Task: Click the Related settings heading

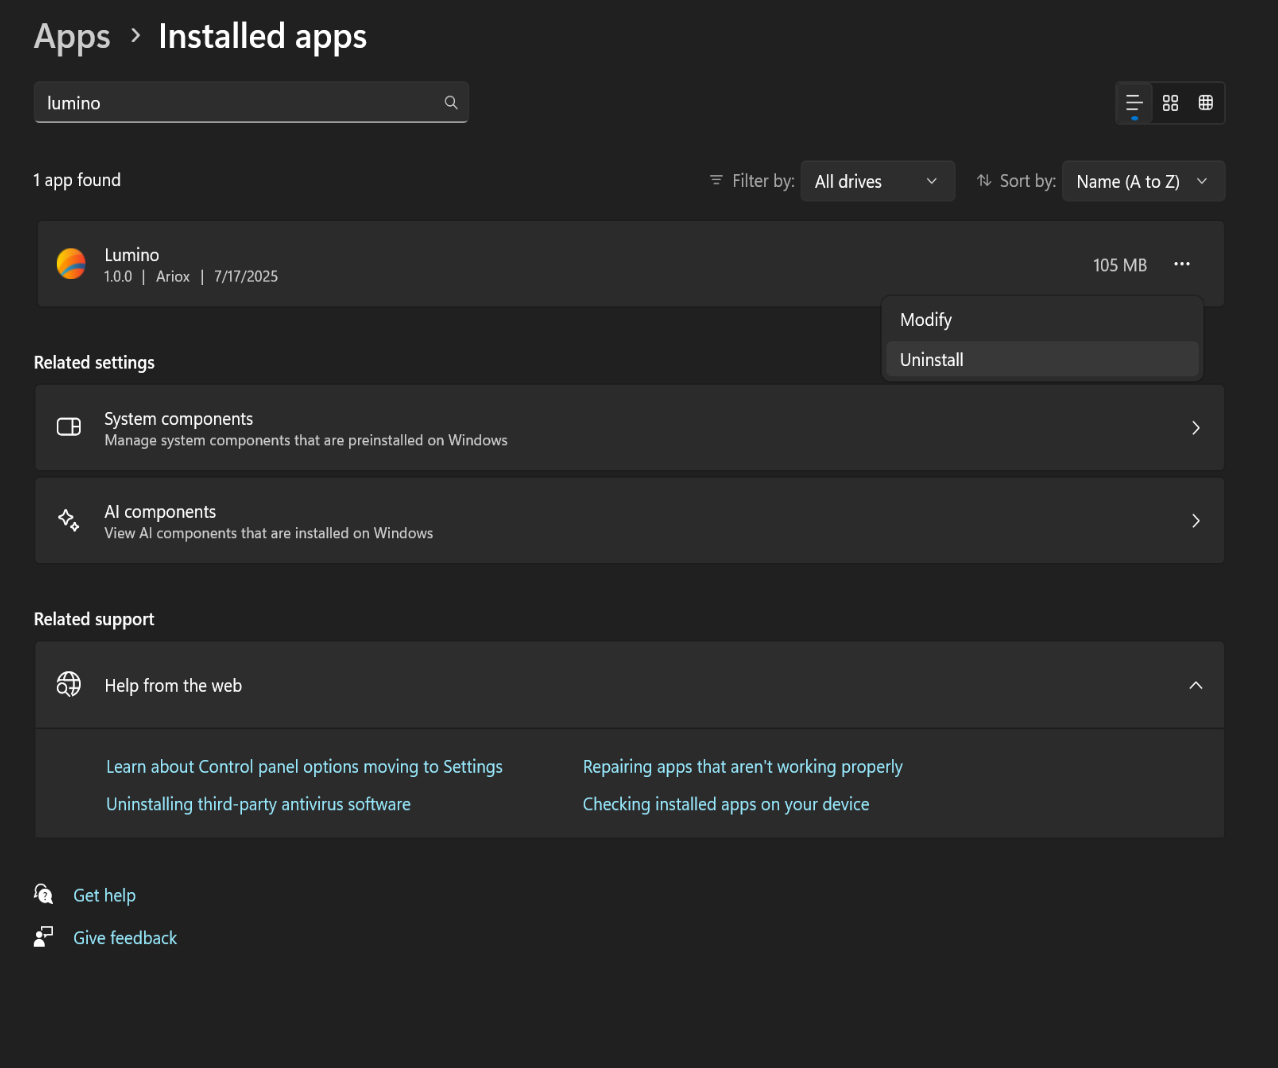Action: tap(94, 363)
